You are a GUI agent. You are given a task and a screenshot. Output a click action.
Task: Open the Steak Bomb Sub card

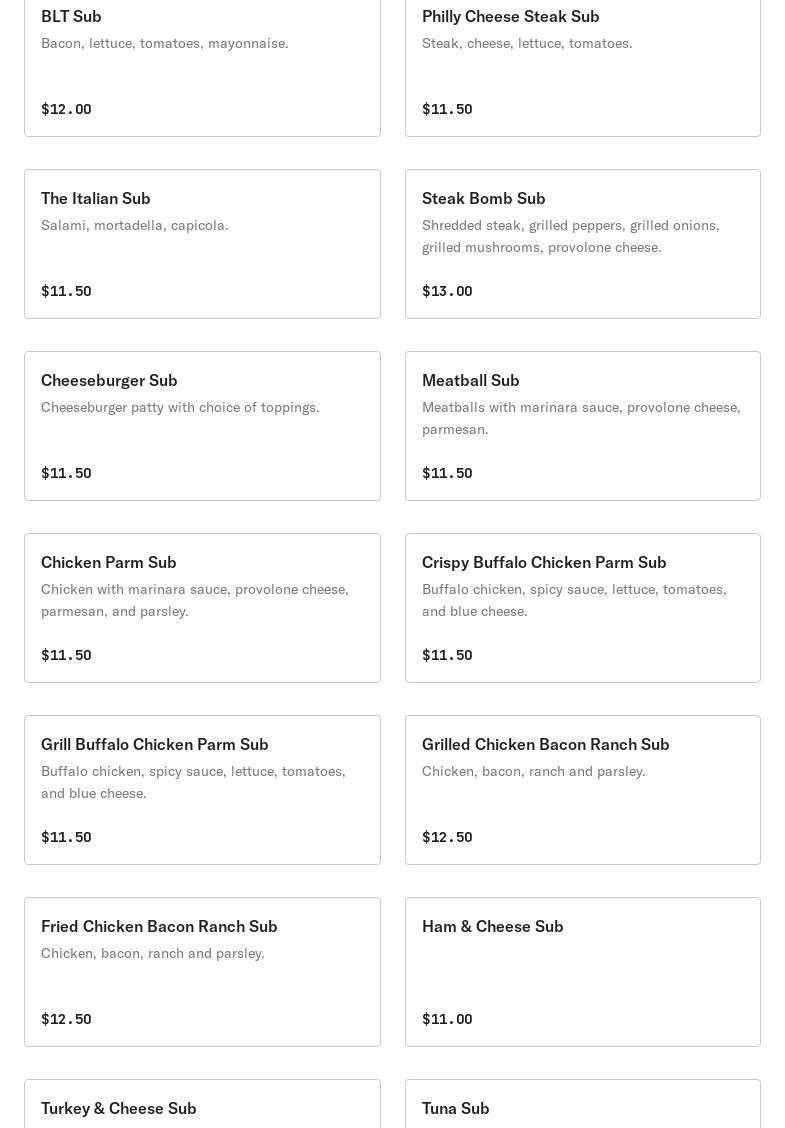[x=583, y=244]
